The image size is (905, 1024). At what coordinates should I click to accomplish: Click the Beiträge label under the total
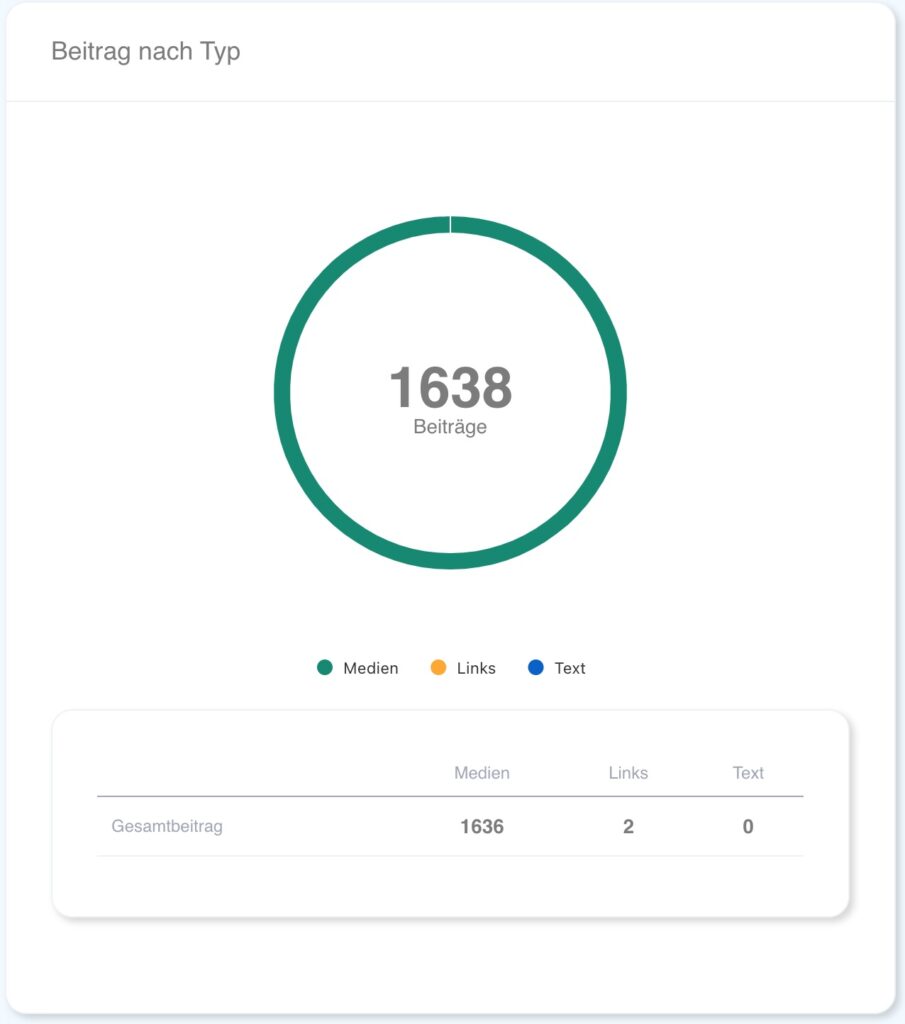(x=450, y=427)
